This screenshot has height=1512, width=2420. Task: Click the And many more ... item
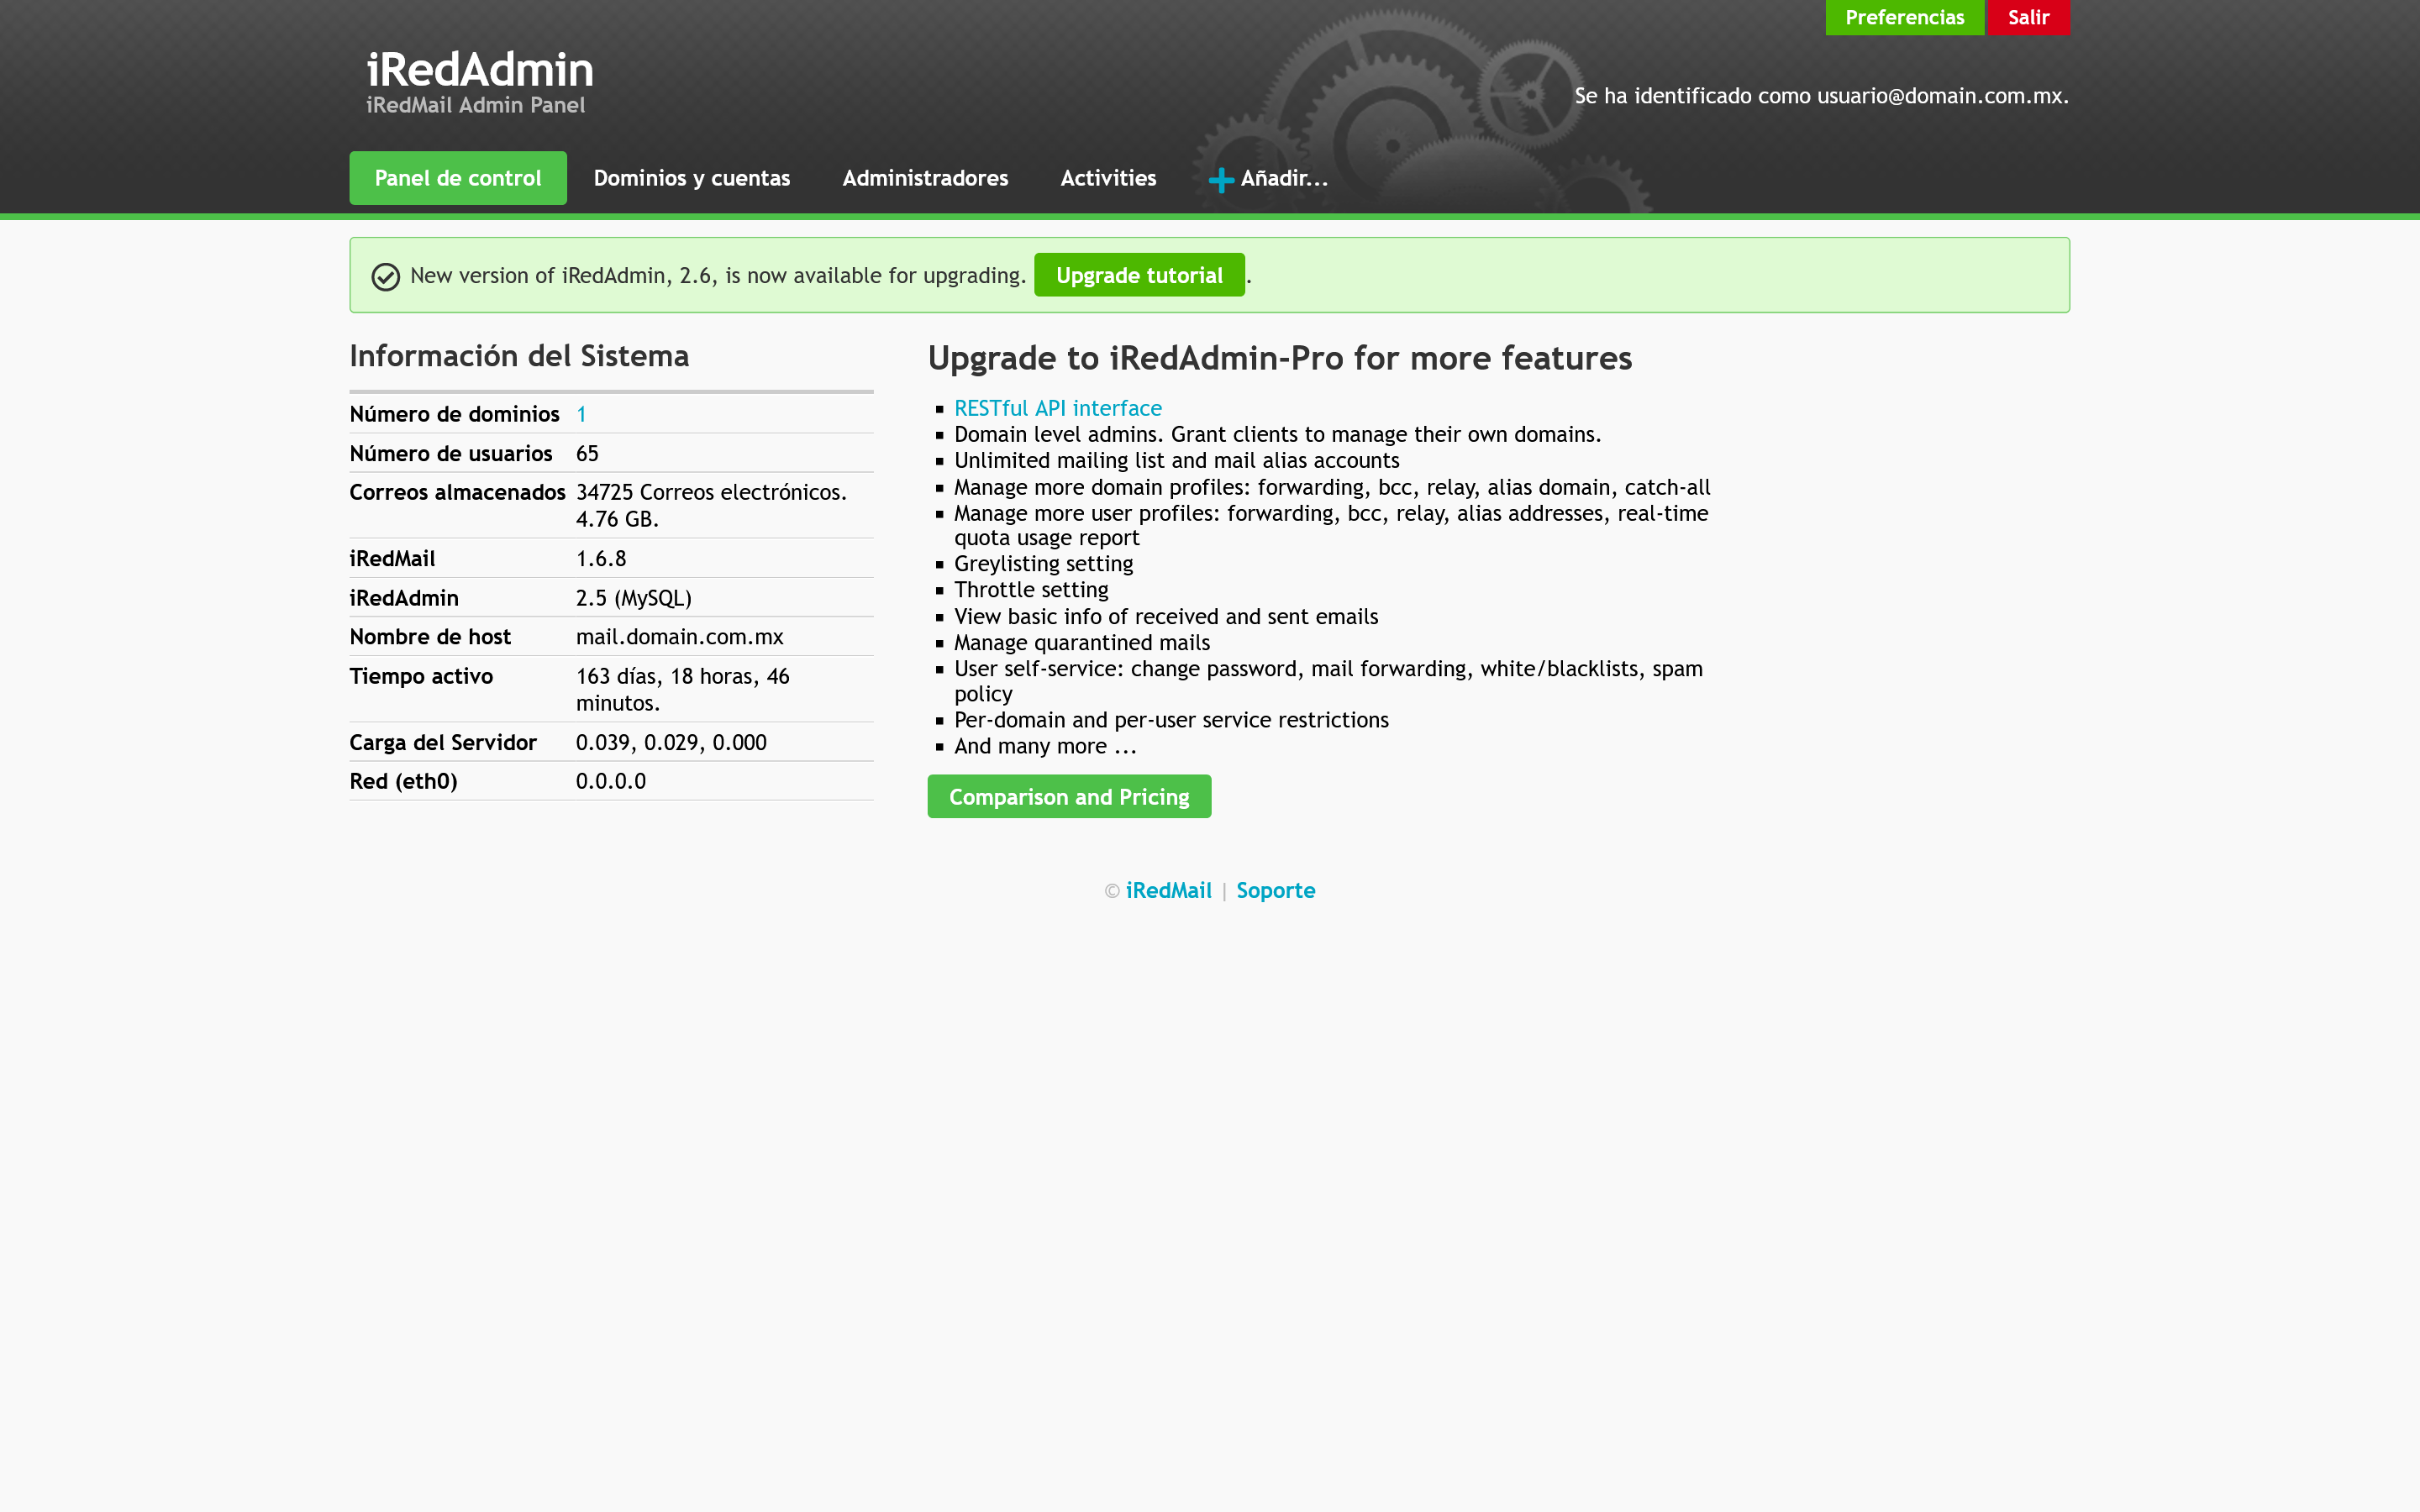1045,746
